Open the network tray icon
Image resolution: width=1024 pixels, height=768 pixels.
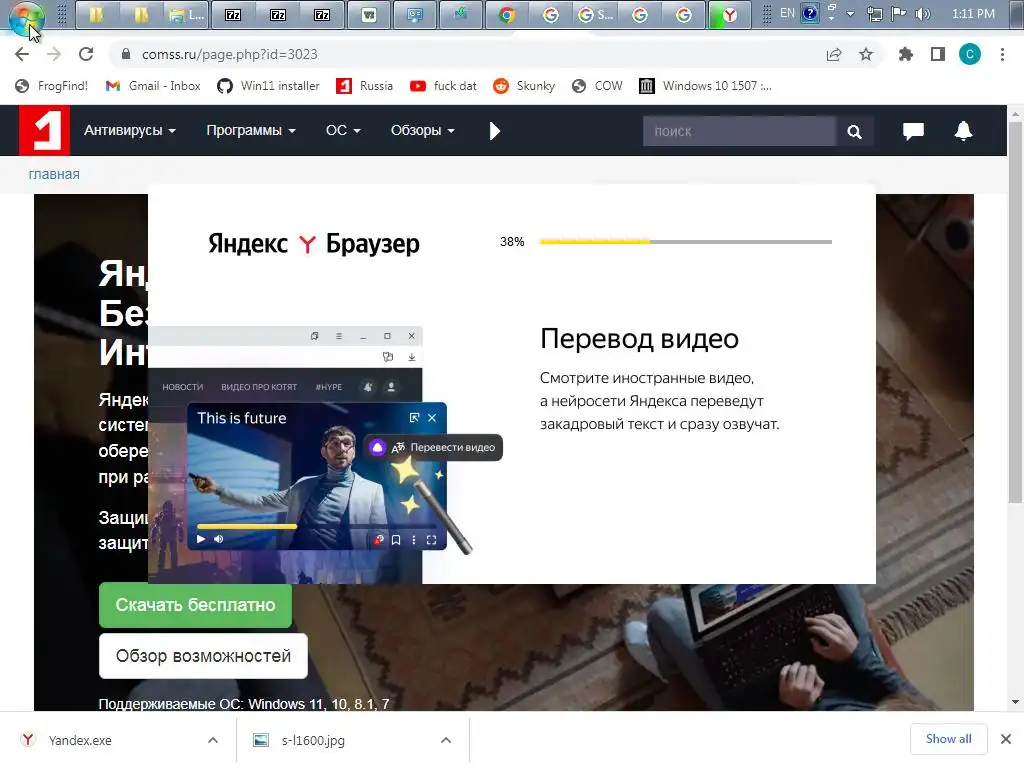(874, 14)
